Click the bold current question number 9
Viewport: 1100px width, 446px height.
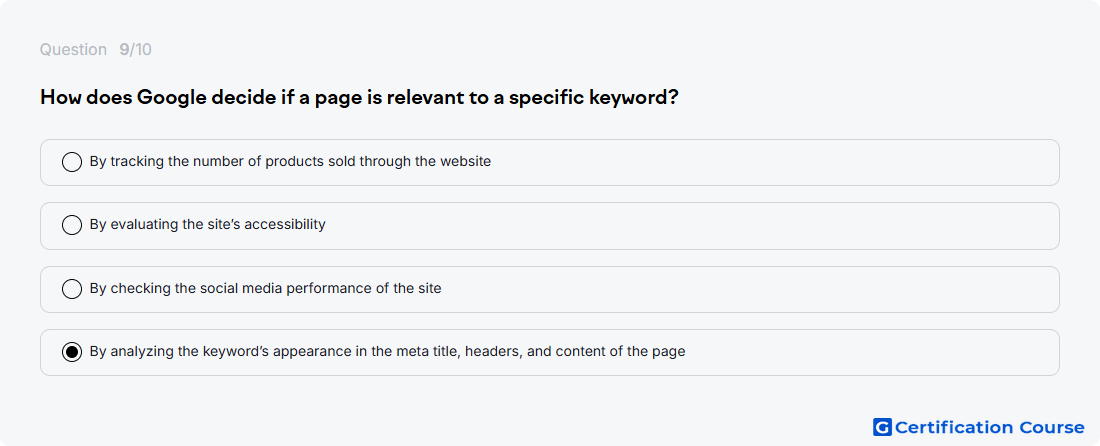(x=123, y=50)
